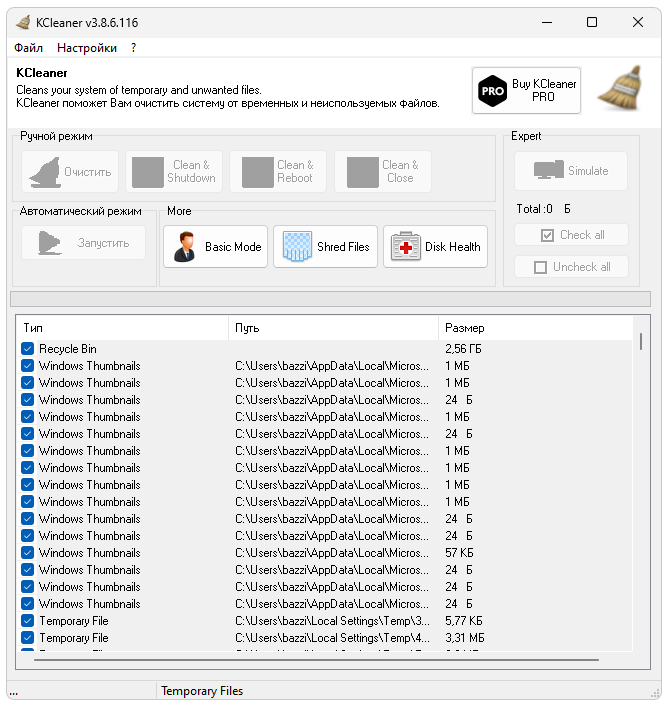Sort by Тип column header
The width and height of the screenshot is (667, 705).
pos(122,328)
